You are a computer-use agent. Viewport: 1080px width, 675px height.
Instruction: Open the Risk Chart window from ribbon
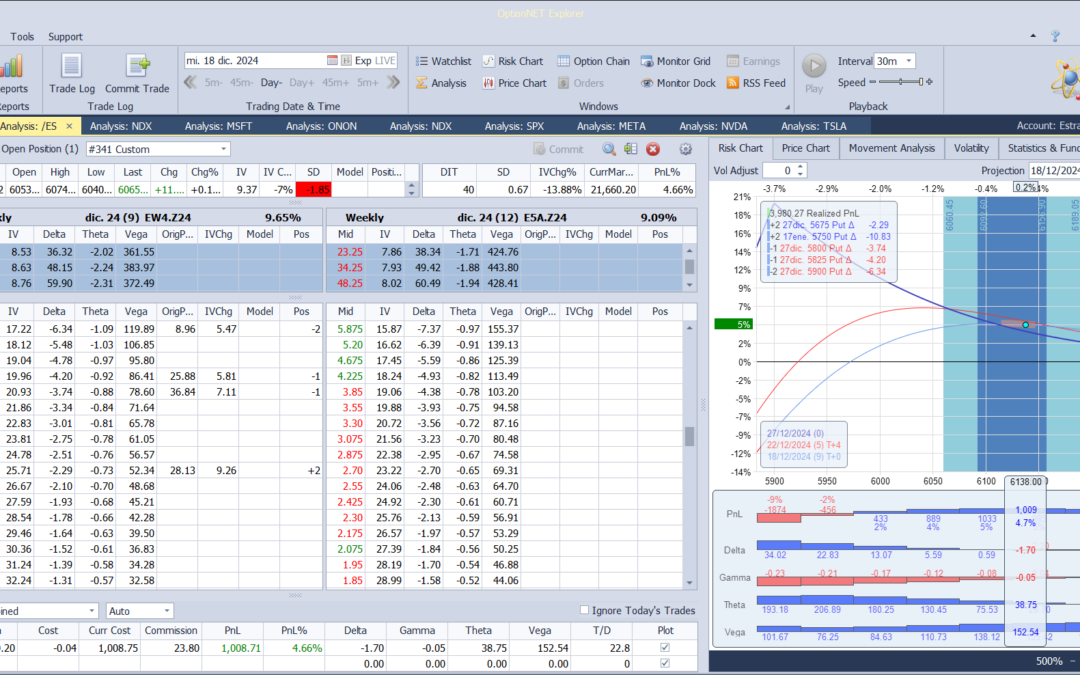(x=512, y=61)
